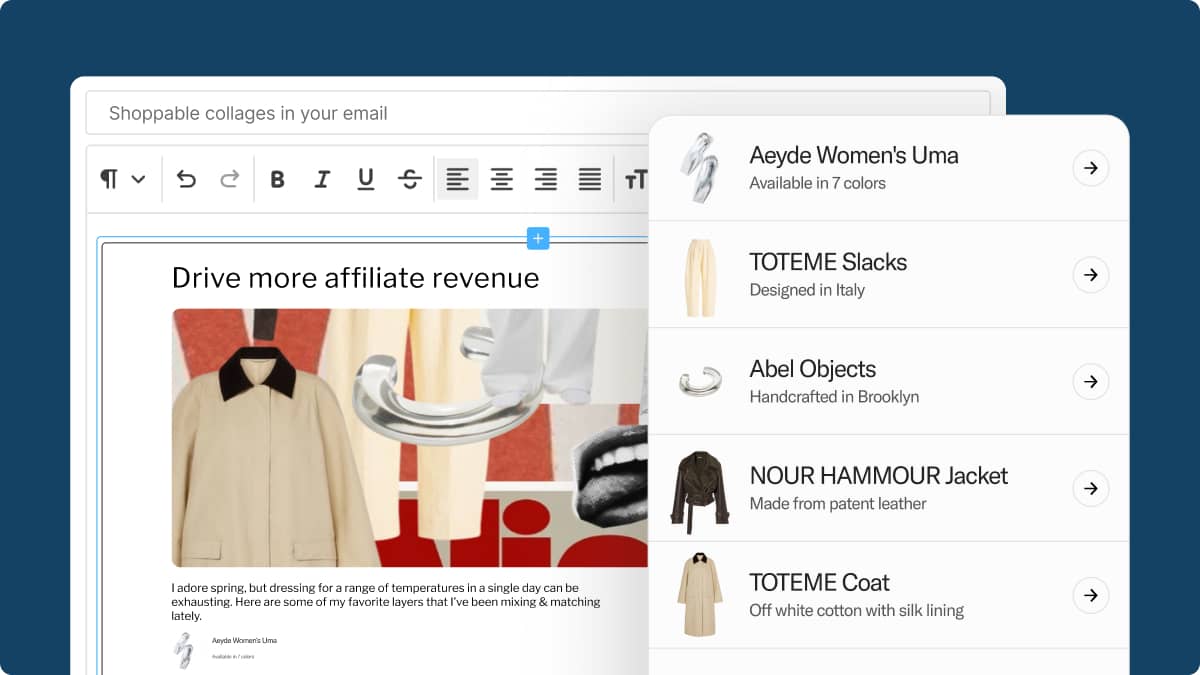Click the 'NOUR HAMMOUR Jacket' title
Screen dimensions: 1200x675
(879, 475)
